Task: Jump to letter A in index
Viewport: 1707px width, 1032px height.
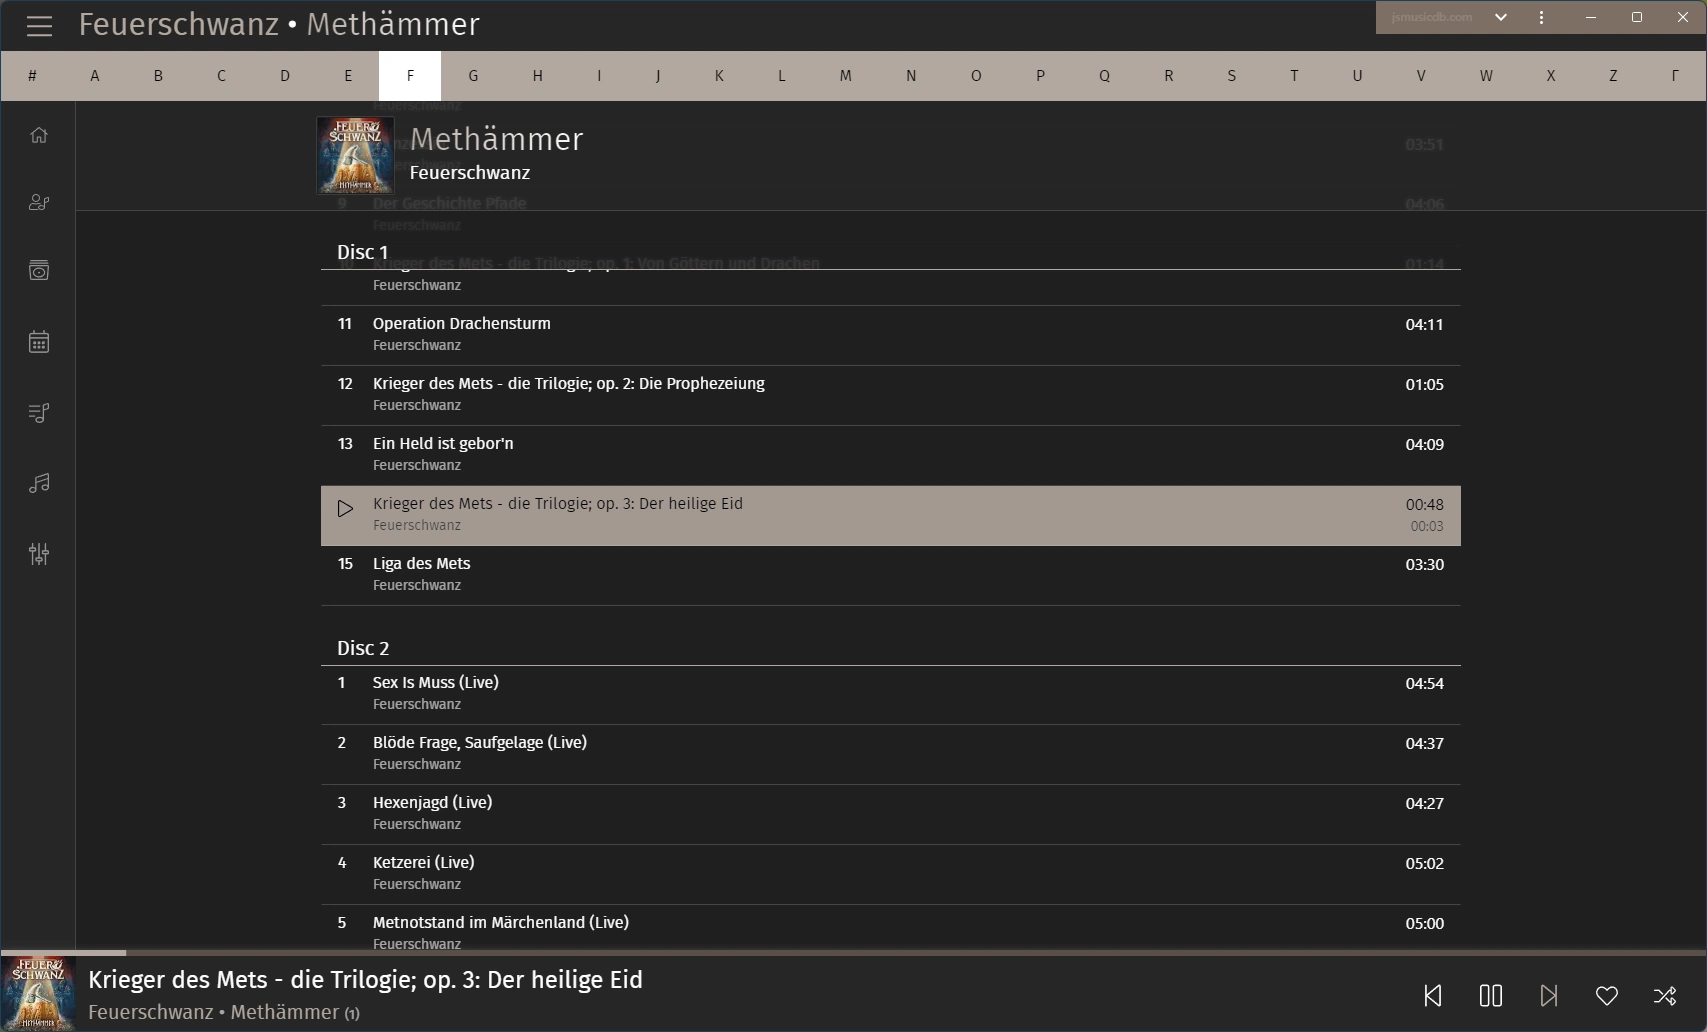Action: pos(95,76)
